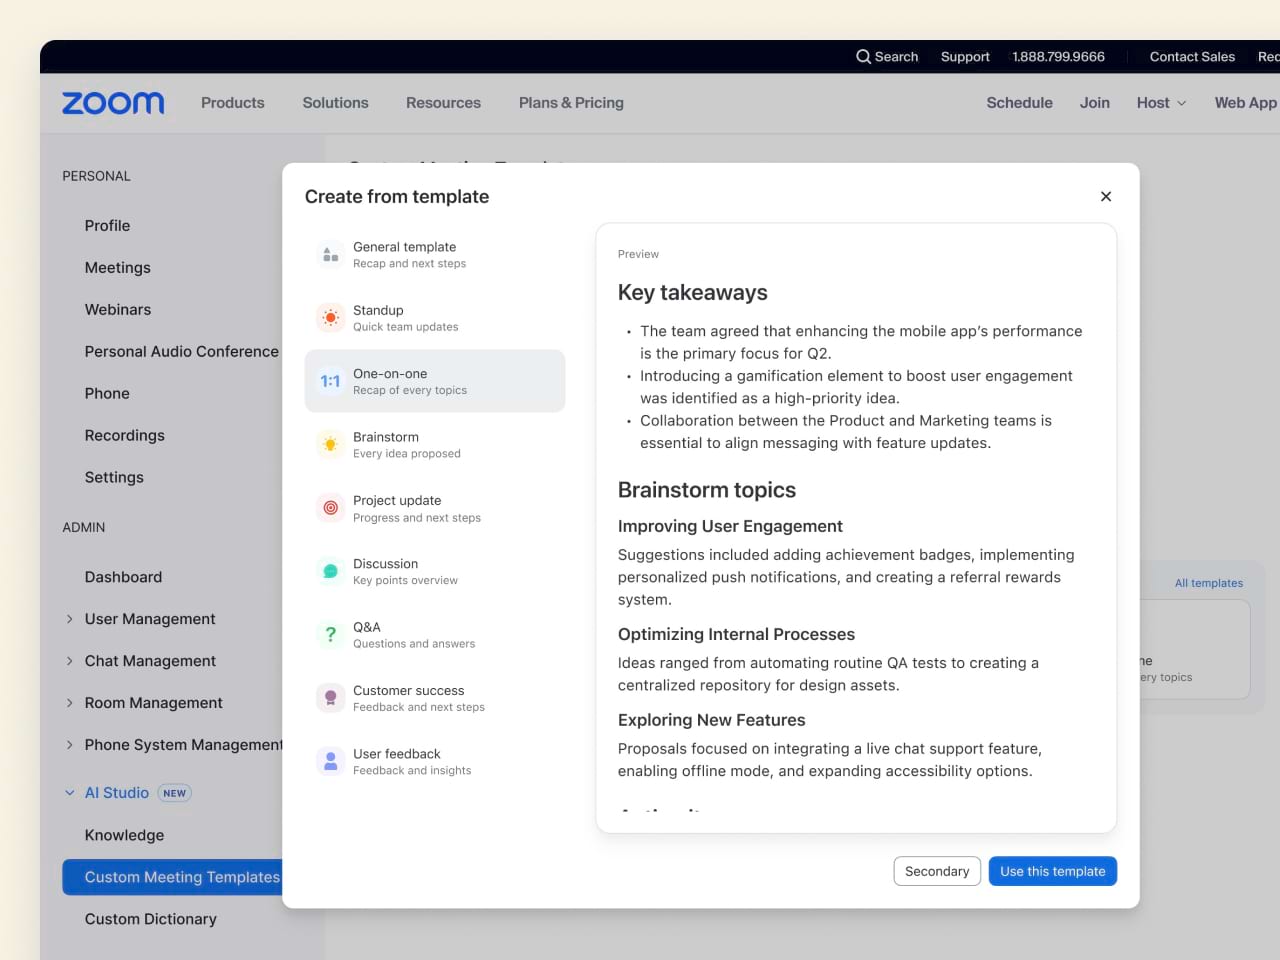Open Plans & Pricing in navigation
Viewport: 1280px width, 960px height.
(571, 103)
